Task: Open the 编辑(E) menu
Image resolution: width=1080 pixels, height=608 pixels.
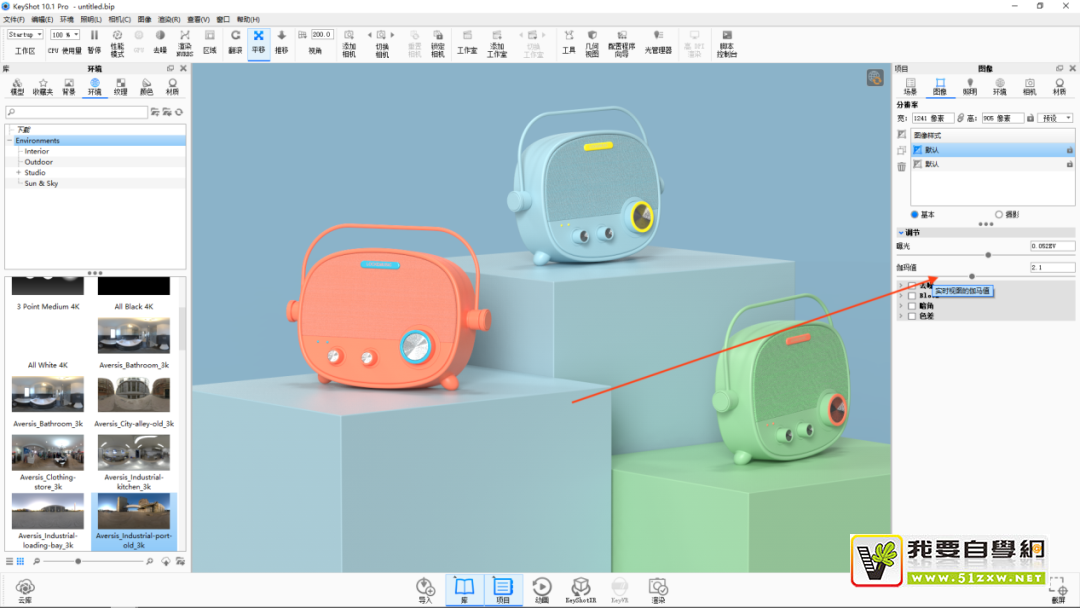Action: pos(42,19)
